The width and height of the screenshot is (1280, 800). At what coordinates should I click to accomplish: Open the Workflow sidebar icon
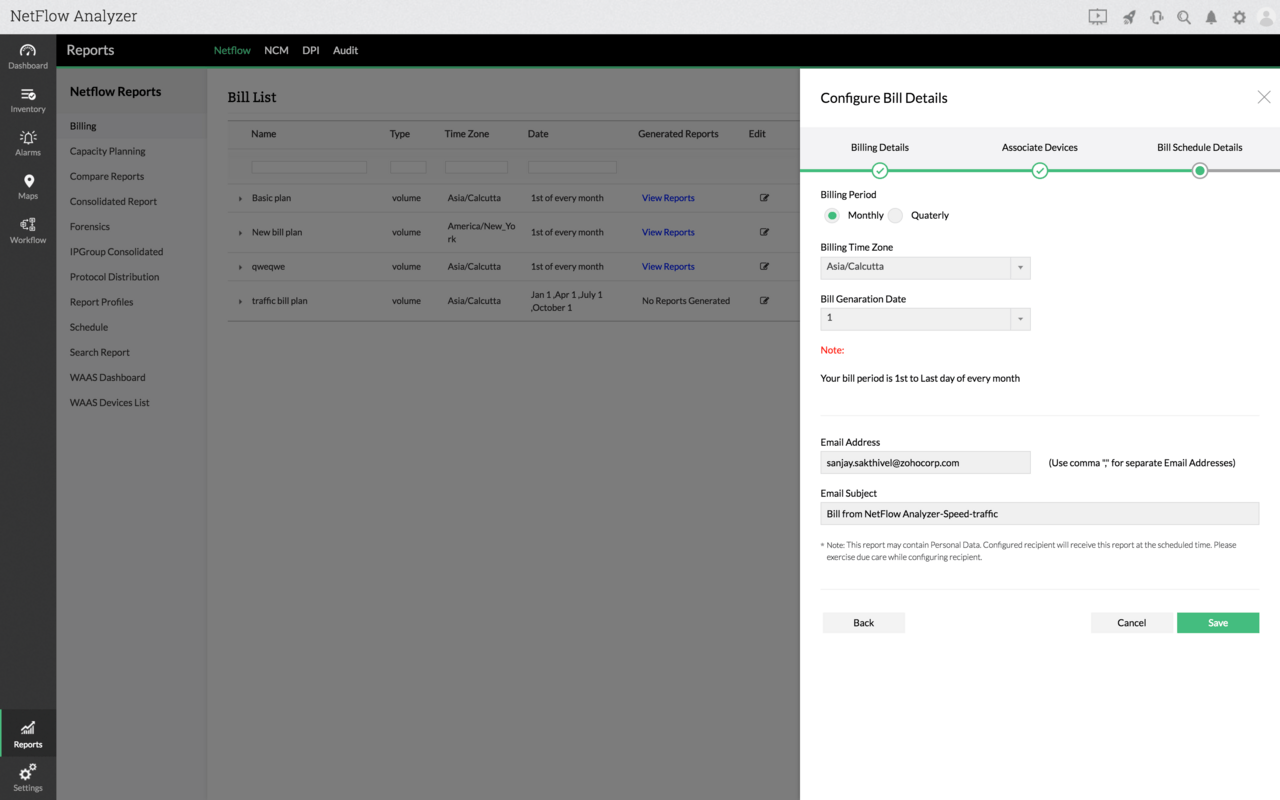point(28,230)
